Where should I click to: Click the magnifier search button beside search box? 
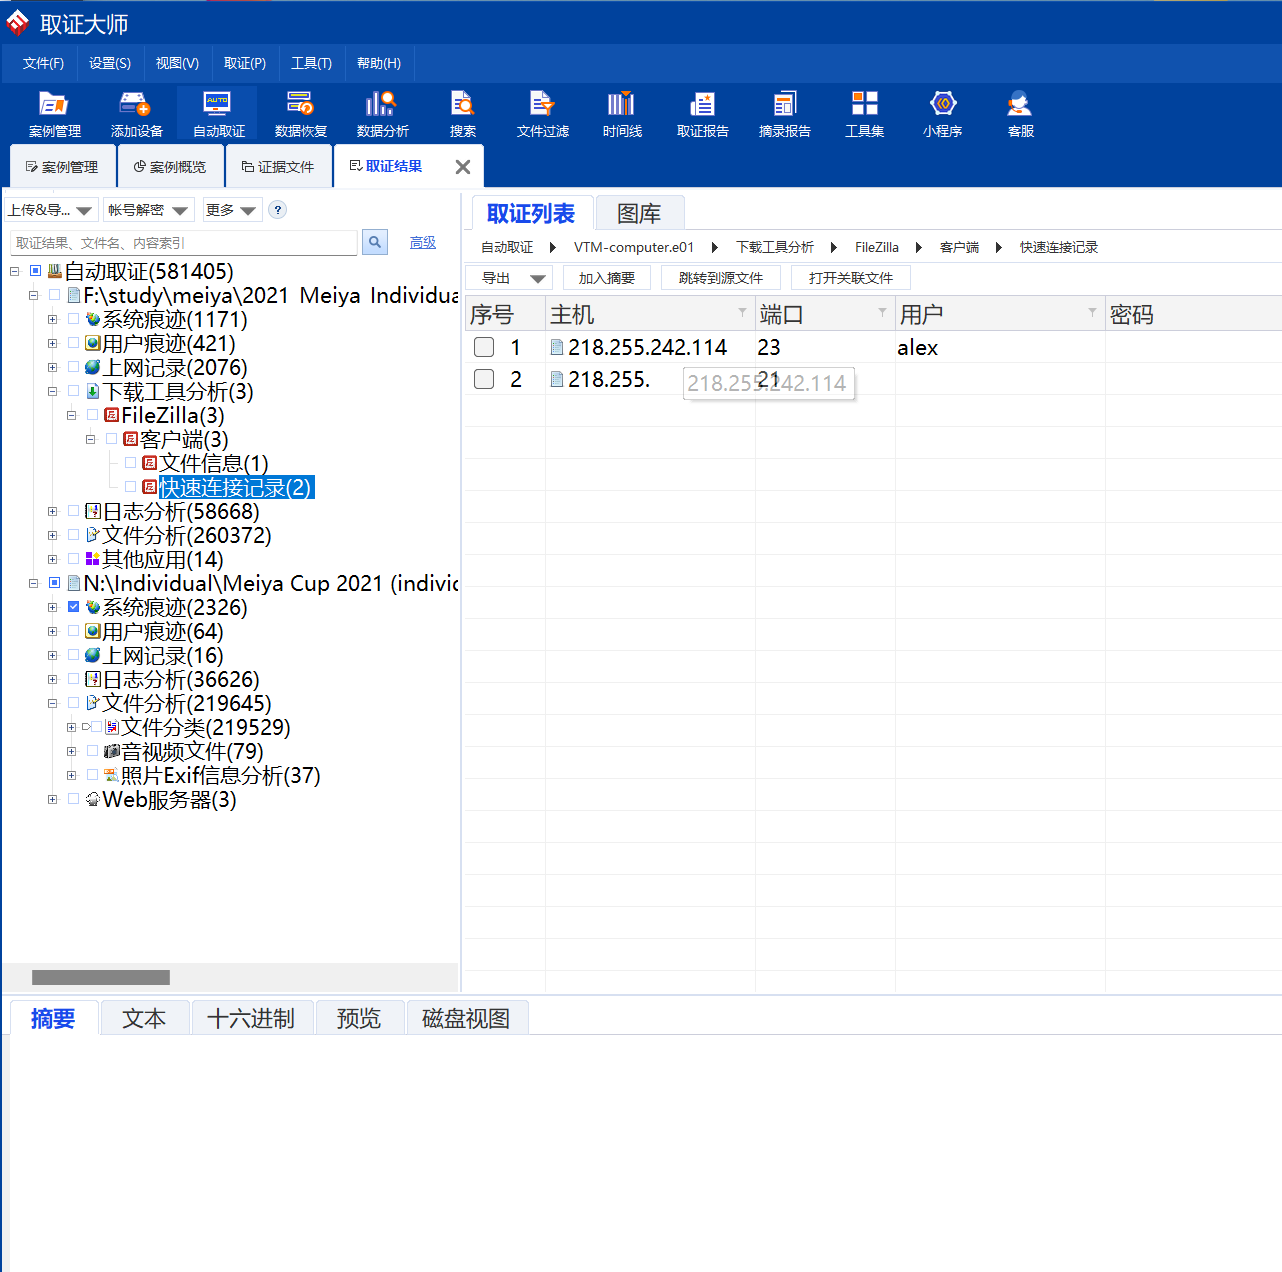pos(375,242)
